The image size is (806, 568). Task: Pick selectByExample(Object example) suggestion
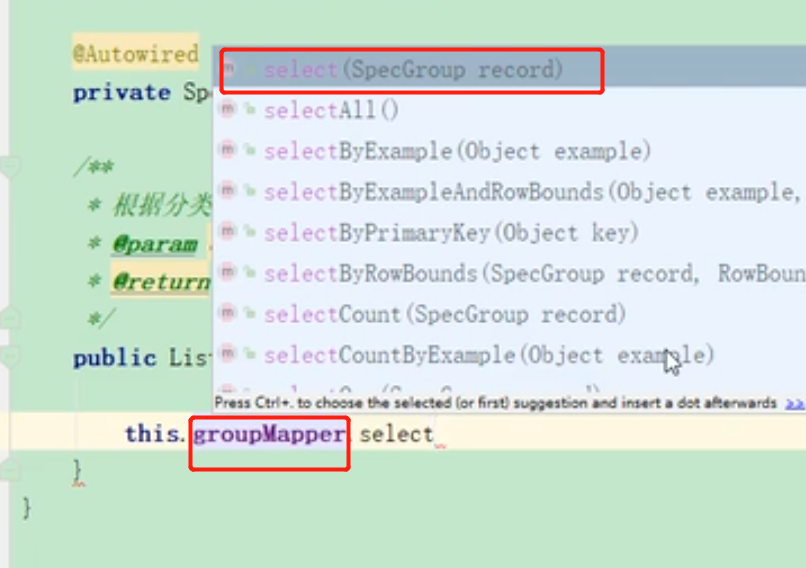coord(509,151)
